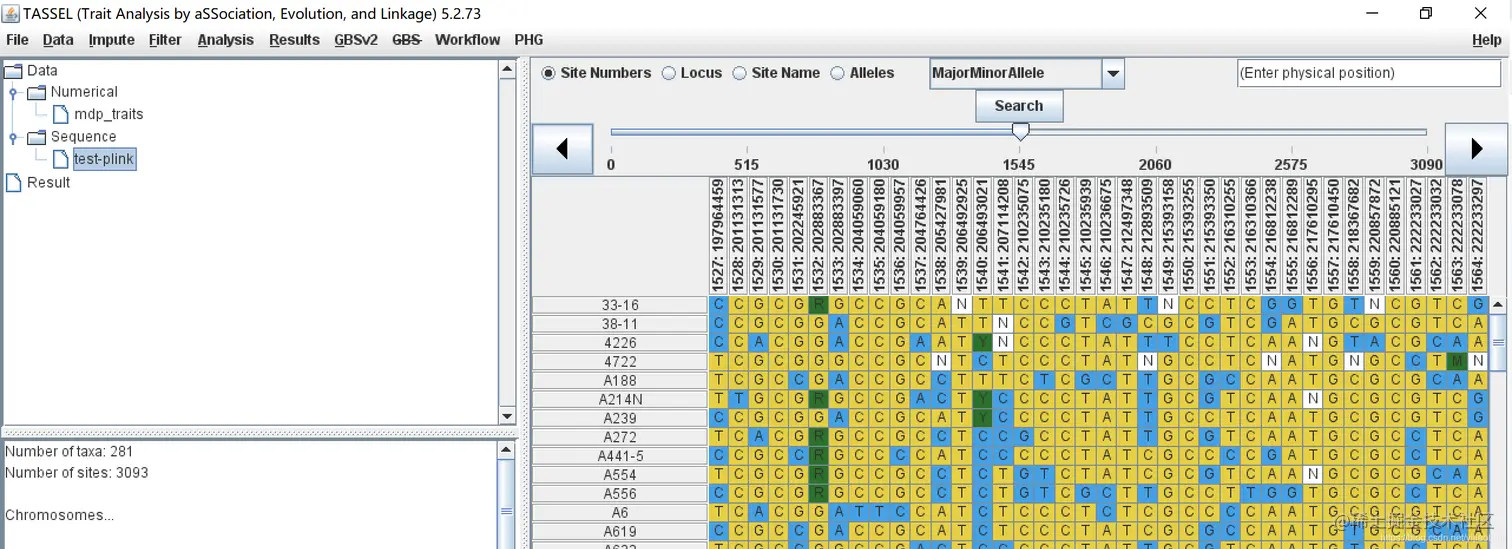The image size is (1512, 549).
Task: Click the Number of sites: 3093 text
Action: click(77, 472)
